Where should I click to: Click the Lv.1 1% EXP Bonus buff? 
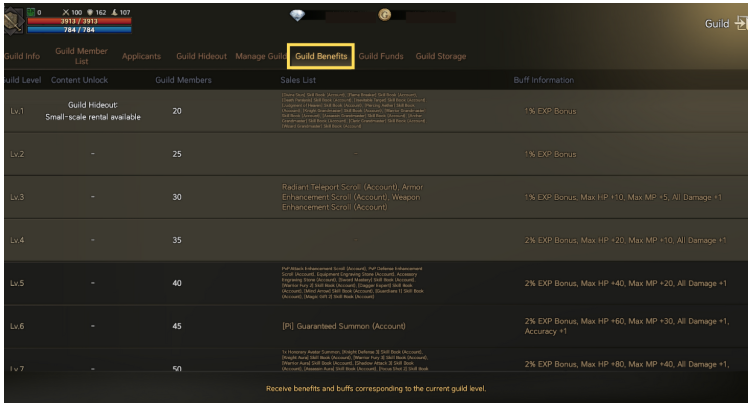click(550, 111)
